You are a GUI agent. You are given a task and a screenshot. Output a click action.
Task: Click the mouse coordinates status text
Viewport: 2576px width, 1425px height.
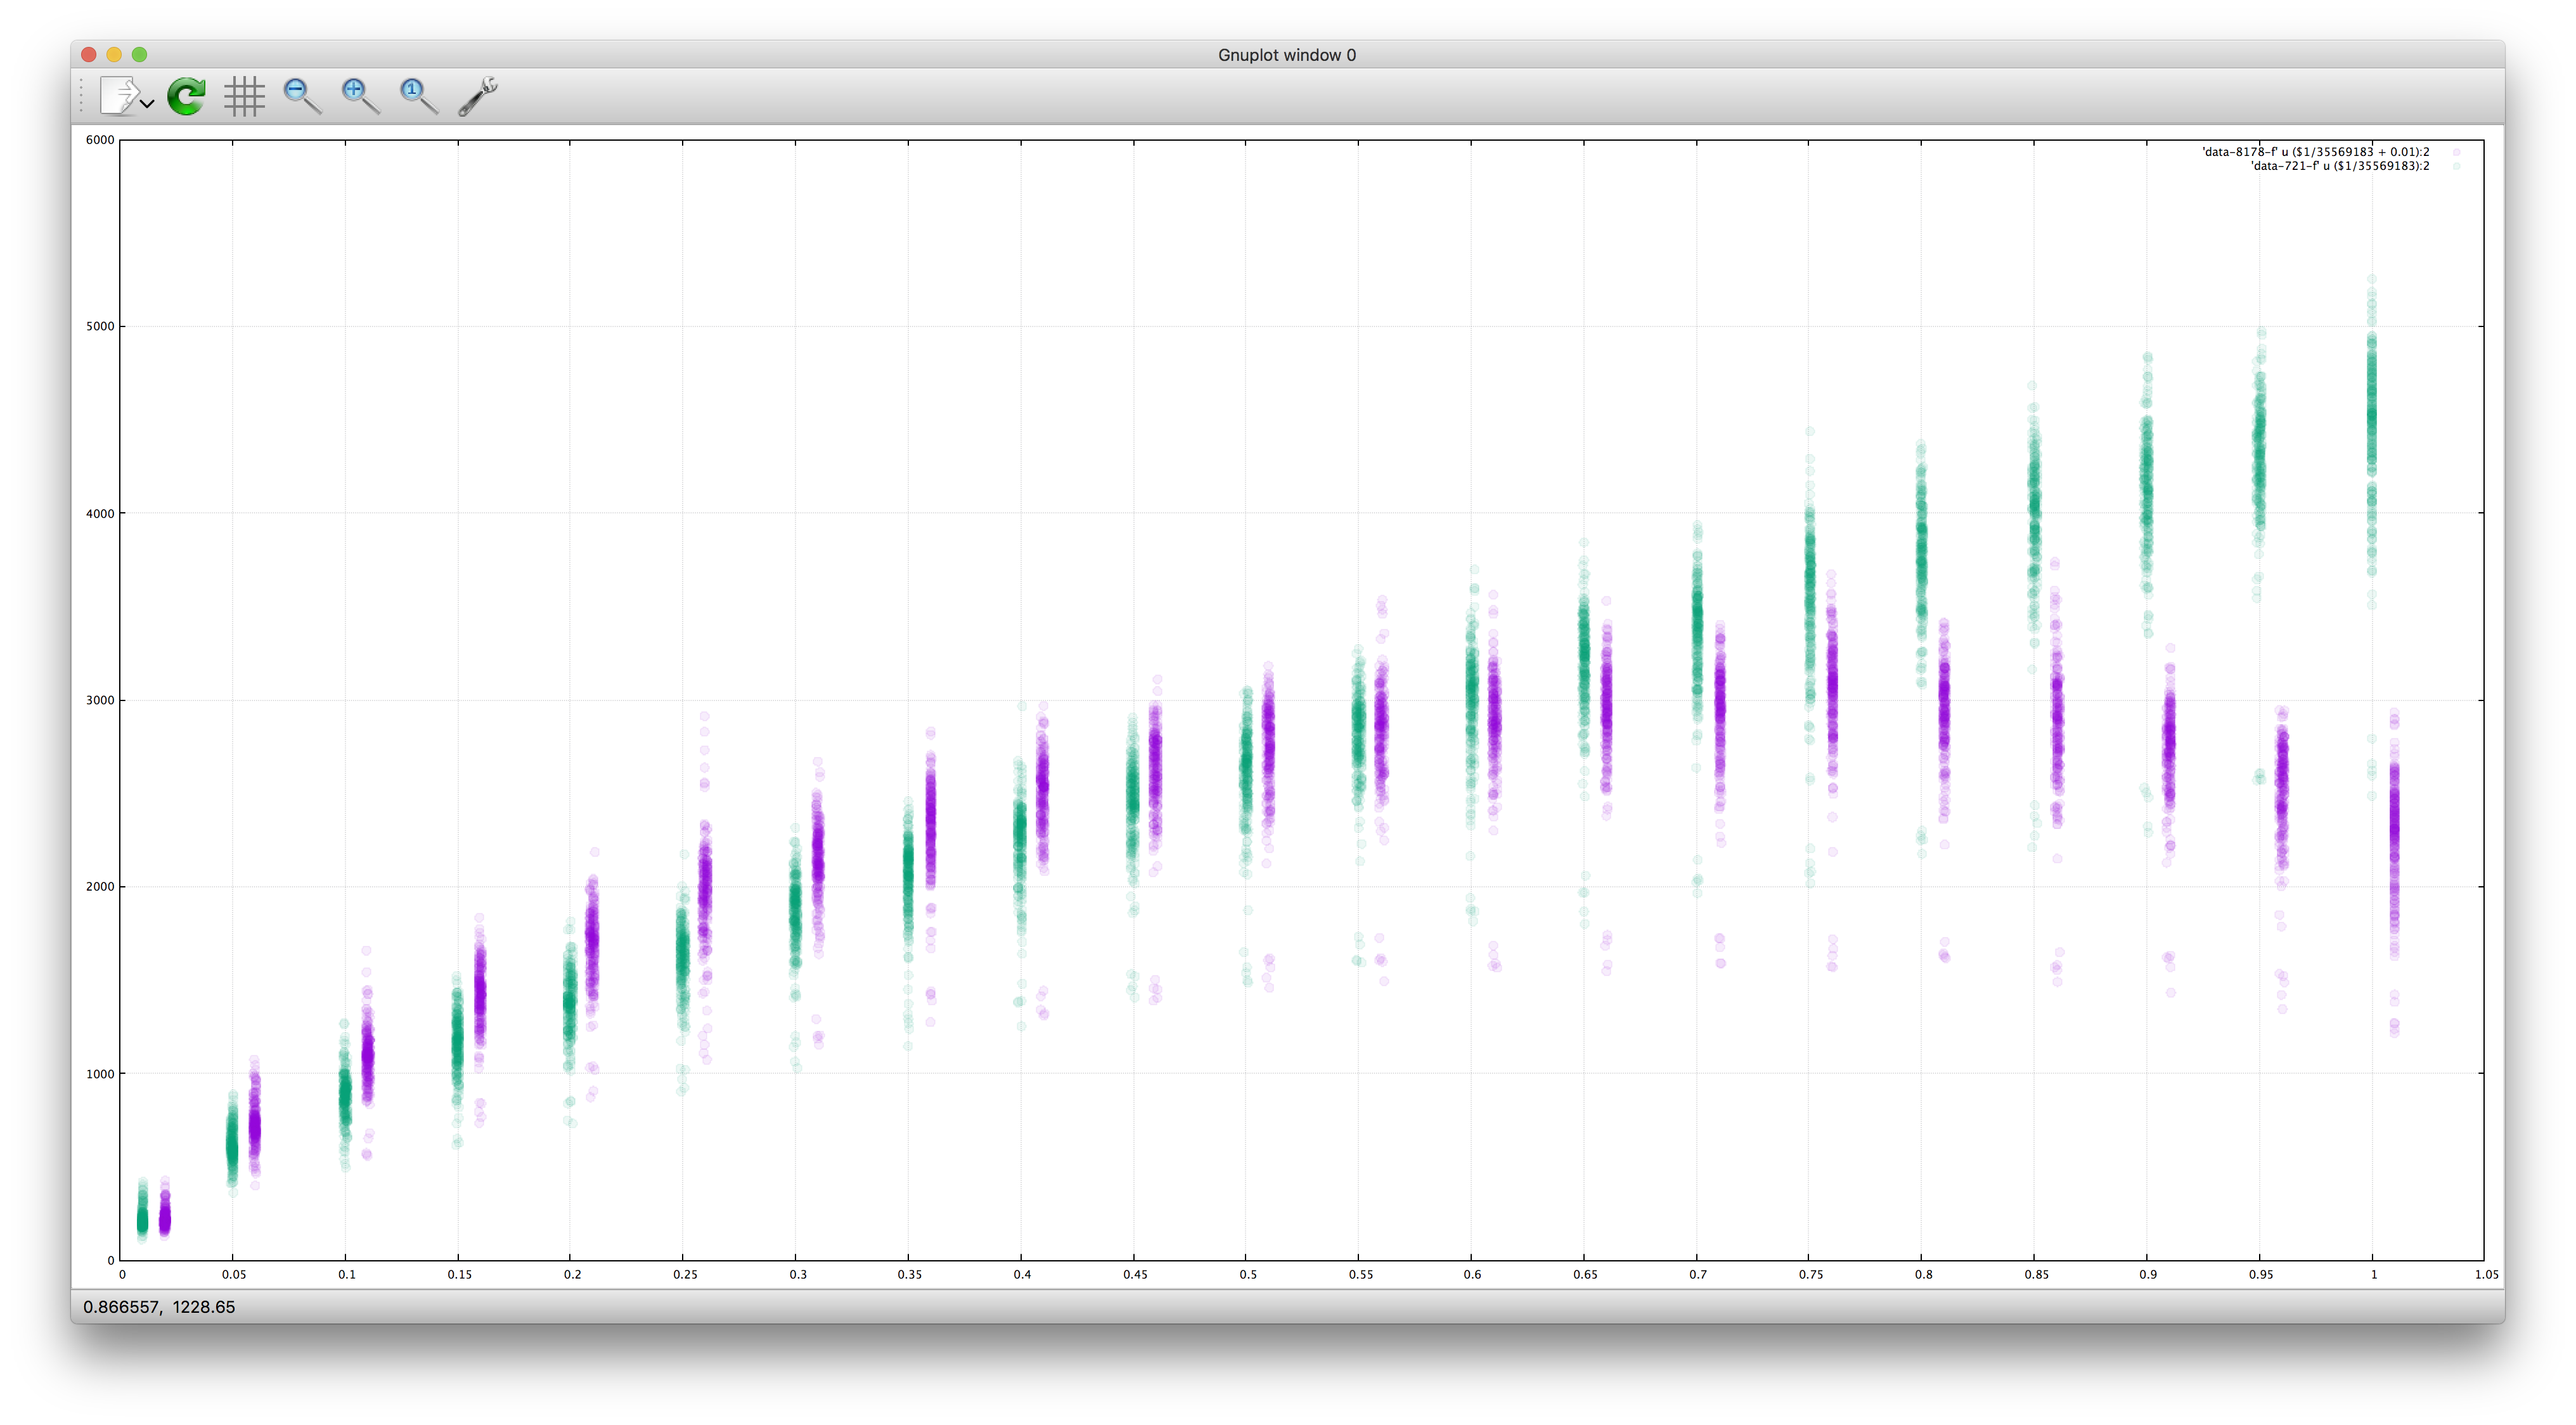coord(159,1307)
